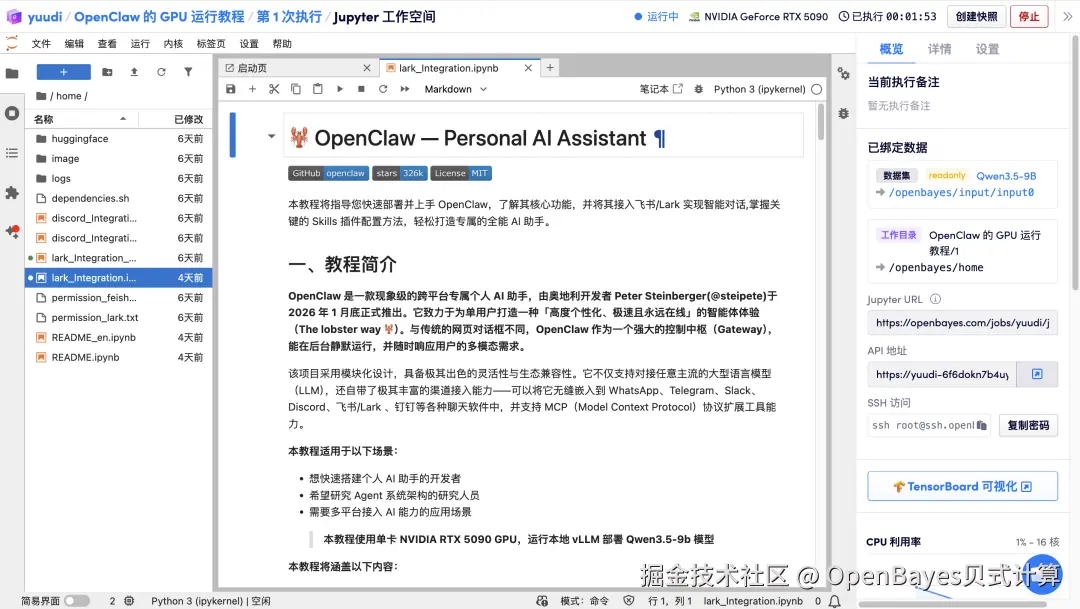Open the 帮助 menu
This screenshot has width=1080, height=609.
[x=282, y=43]
